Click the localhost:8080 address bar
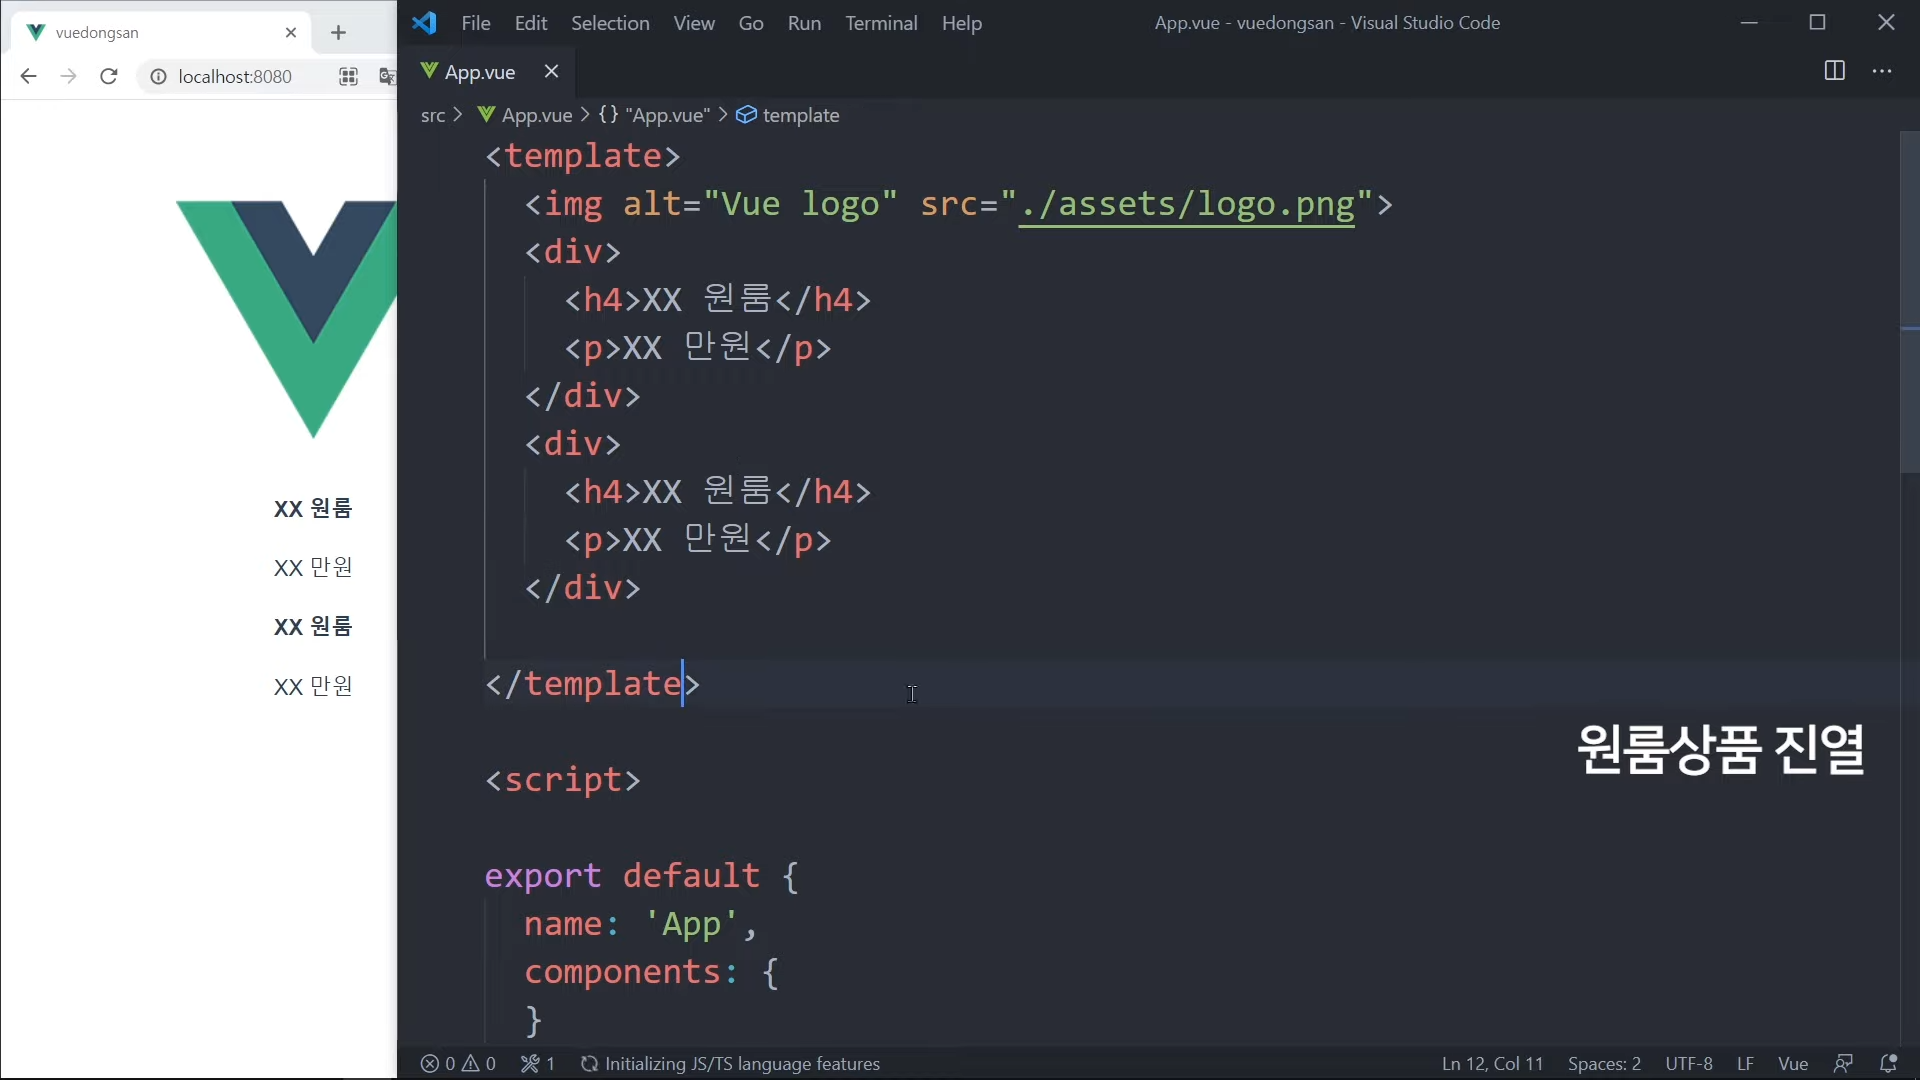This screenshot has width=1920, height=1080. (x=235, y=77)
